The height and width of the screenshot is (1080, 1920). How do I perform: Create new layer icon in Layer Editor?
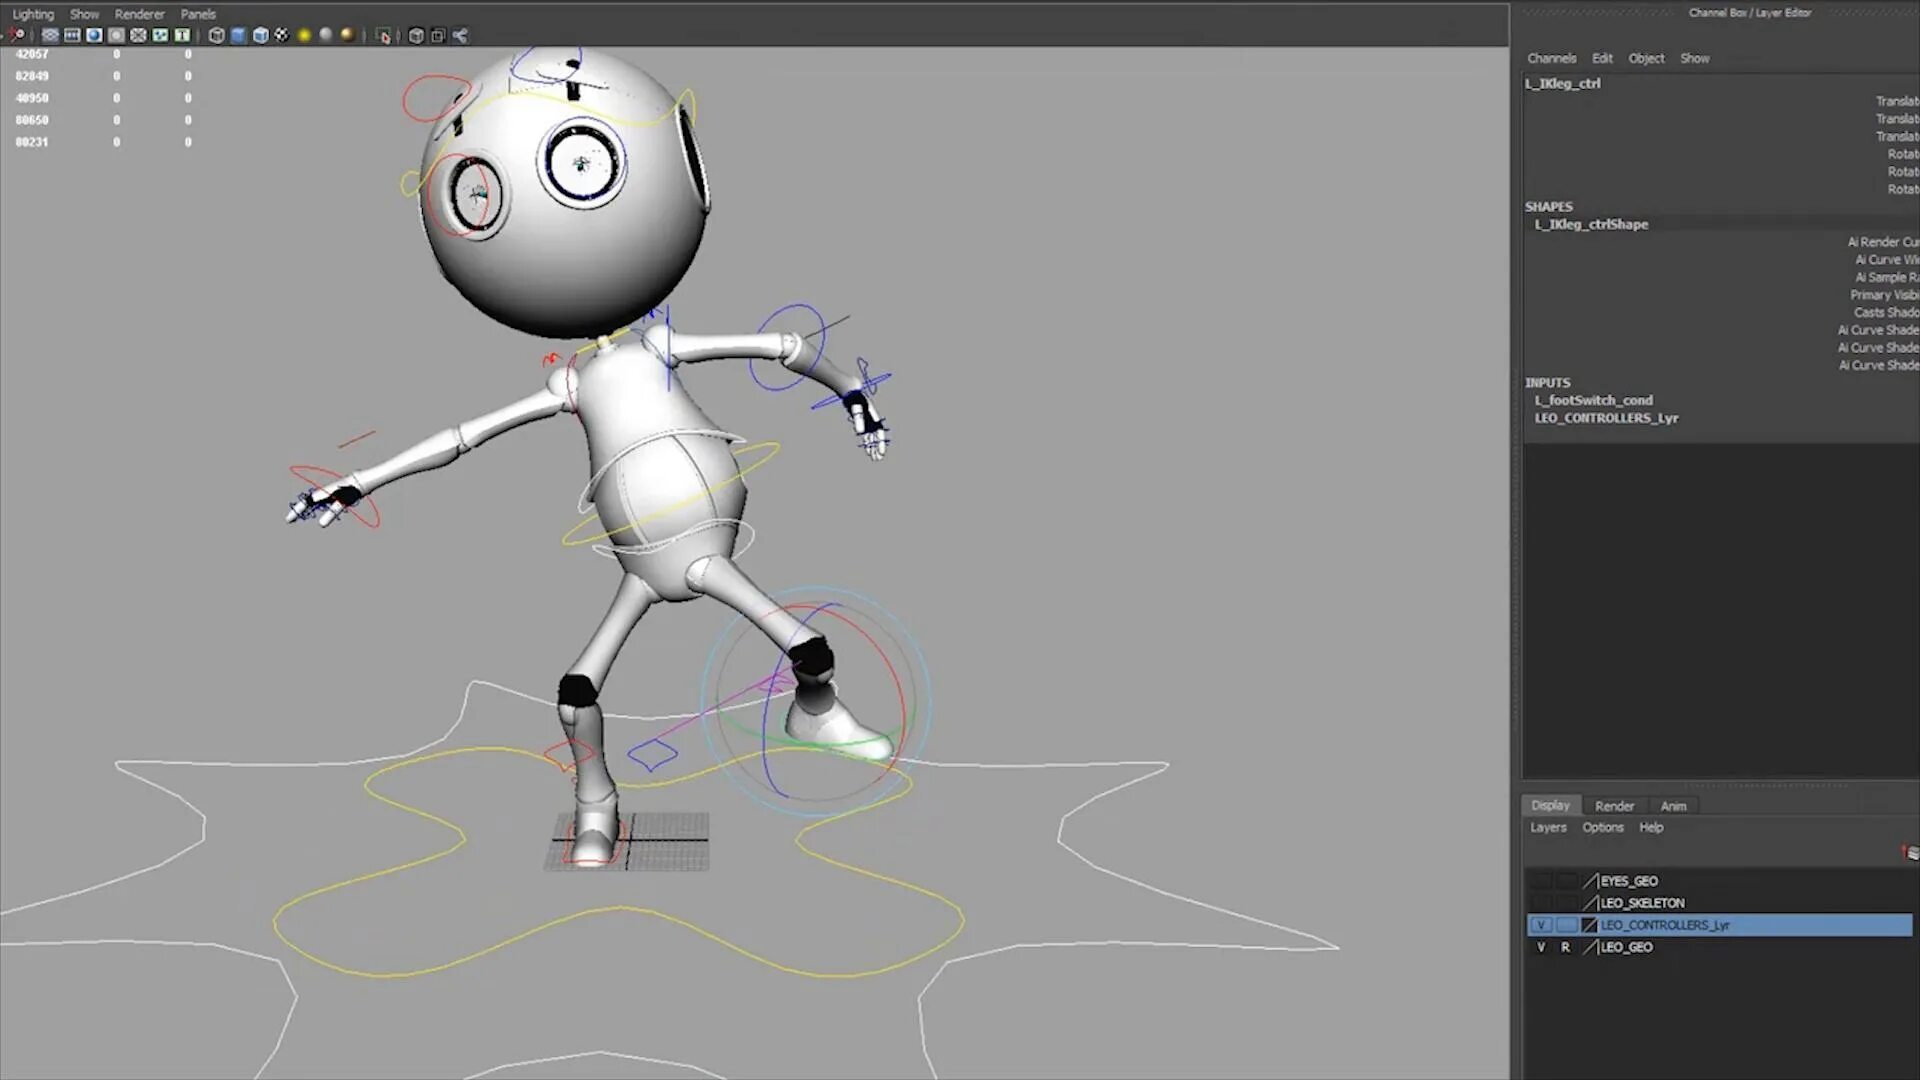point(1910,852)
